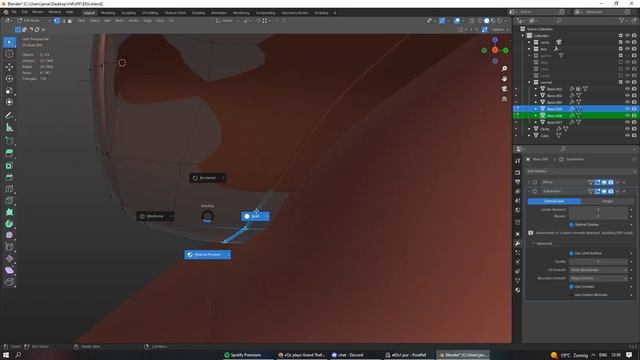Select the Rip Region tool
640x360 pixels.
click(9, 282)
